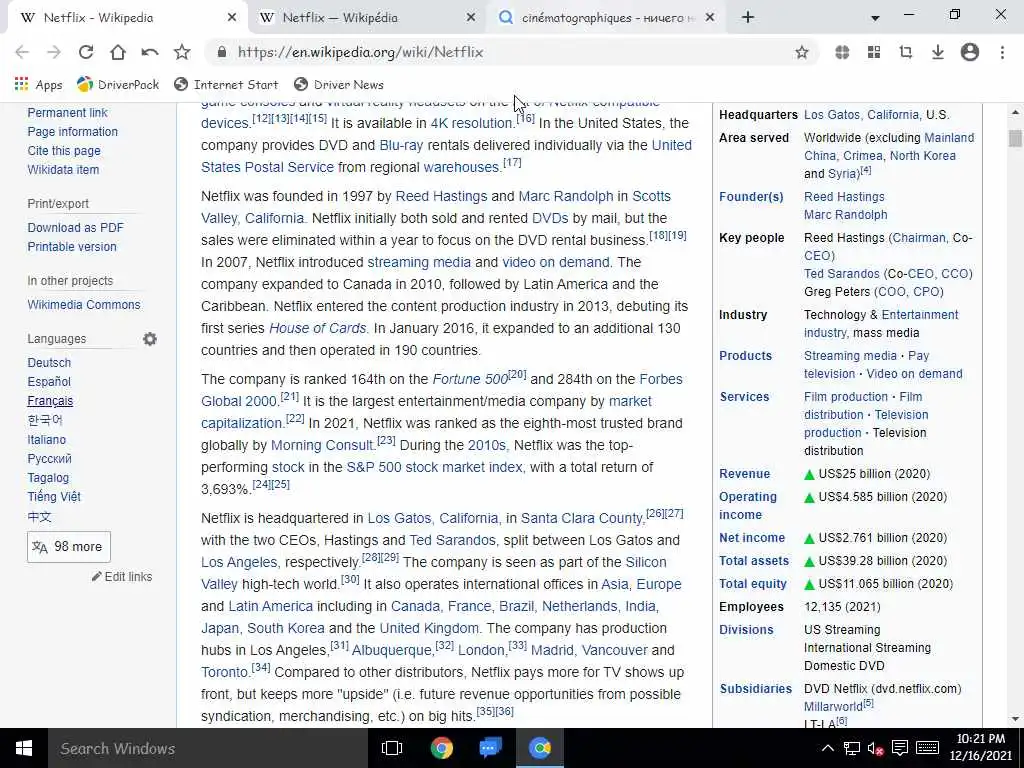Viewport: 1024px width, 768px height.
Task: Open the tiles extension icon
Action: point(874,52)
